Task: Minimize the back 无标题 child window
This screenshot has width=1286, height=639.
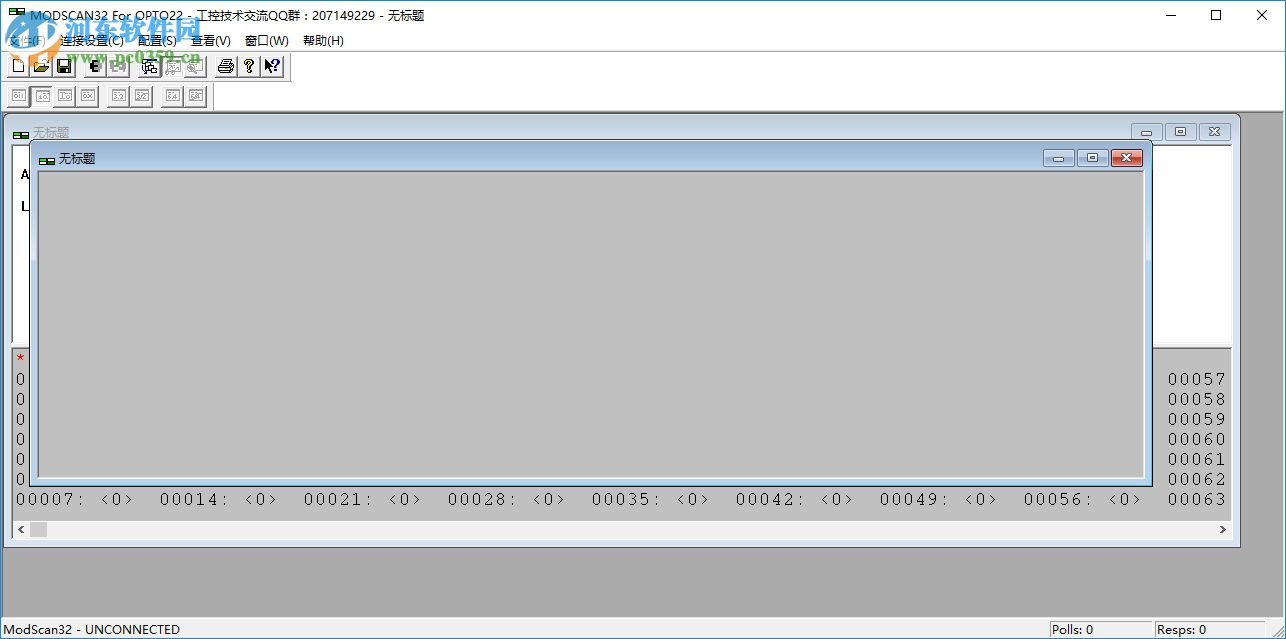Action: coord(1147,132)
